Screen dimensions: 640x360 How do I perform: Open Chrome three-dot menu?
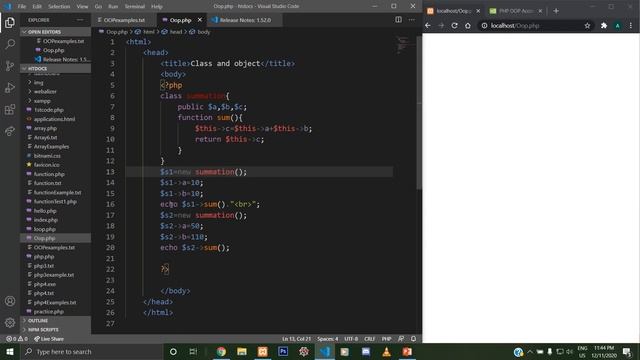coord(631,26)
